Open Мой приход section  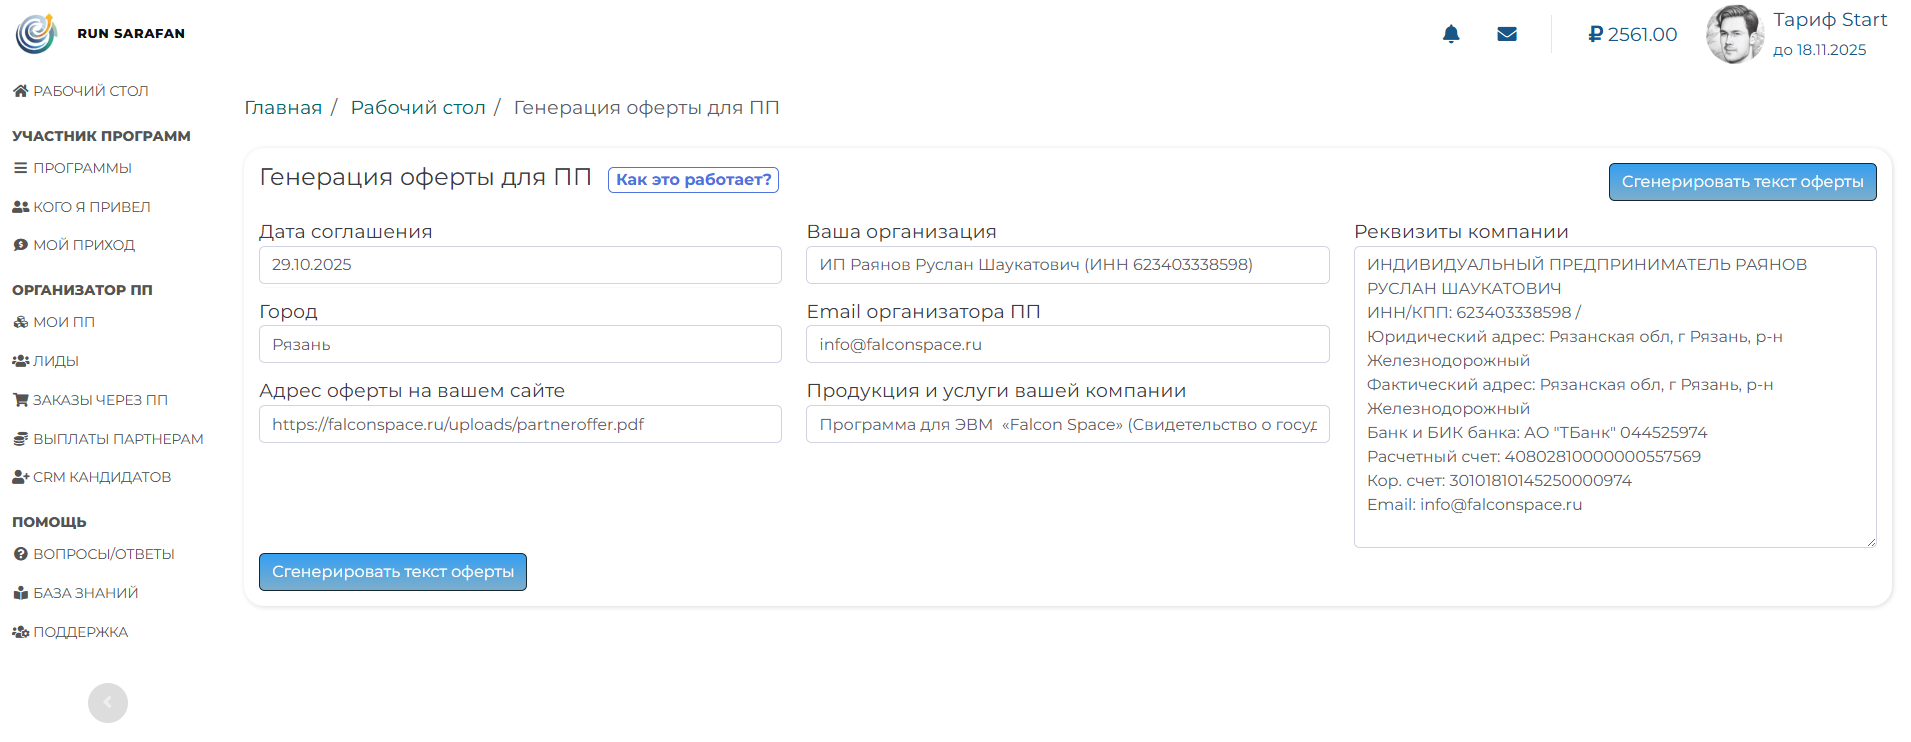pos(74,245)
